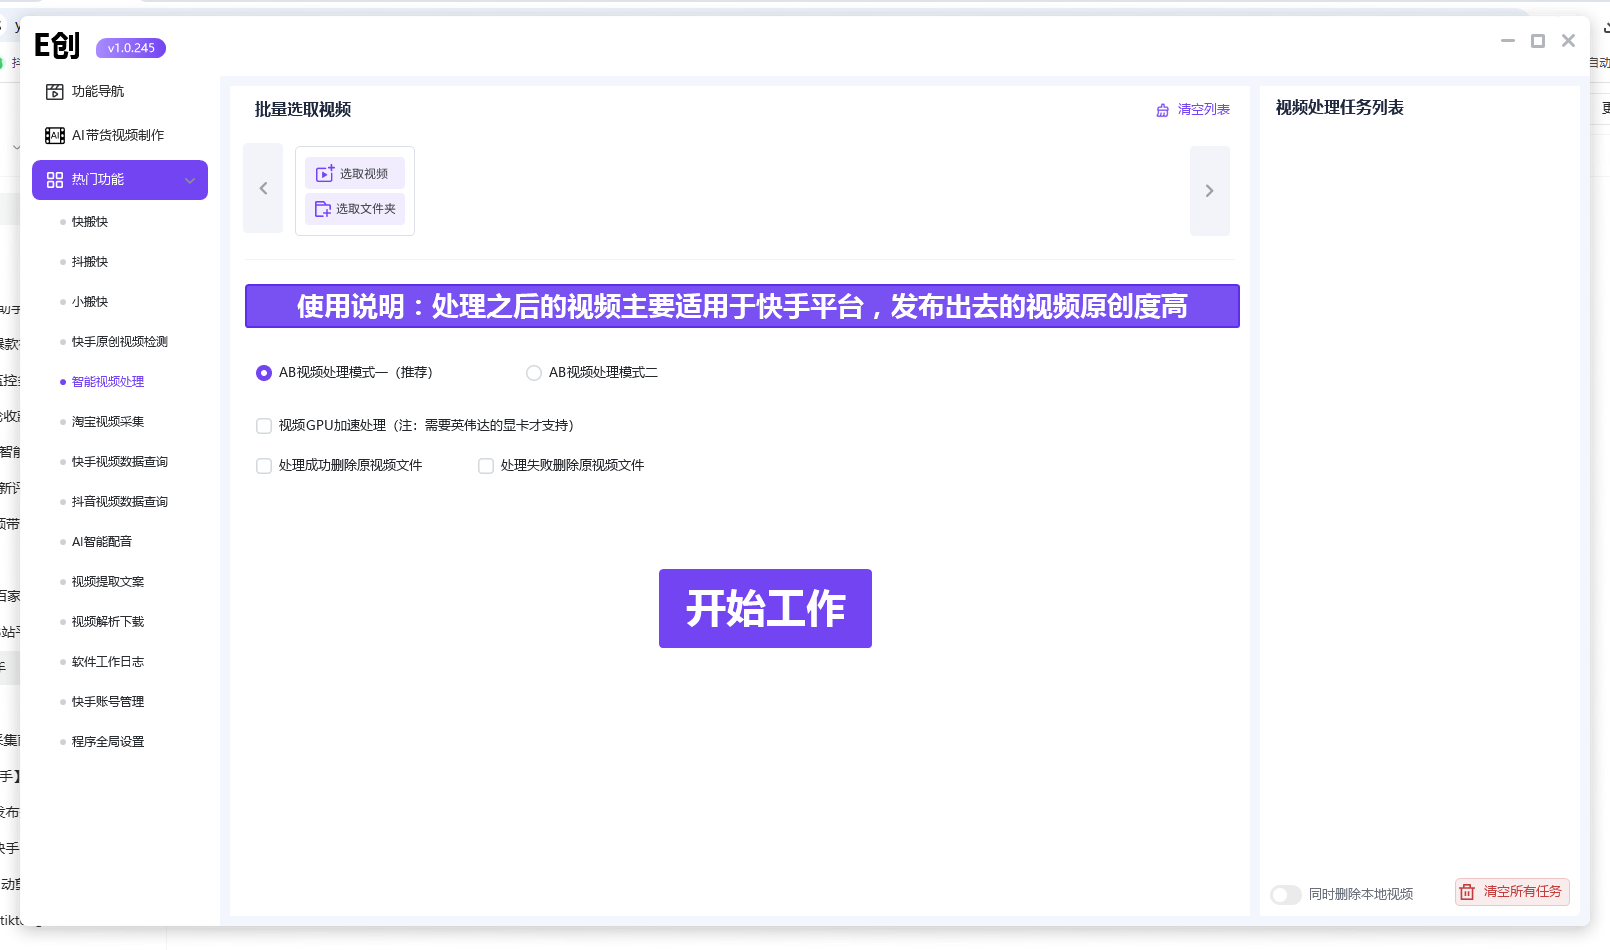Check 处理失败删除原视频文件 option

(486, 466)
